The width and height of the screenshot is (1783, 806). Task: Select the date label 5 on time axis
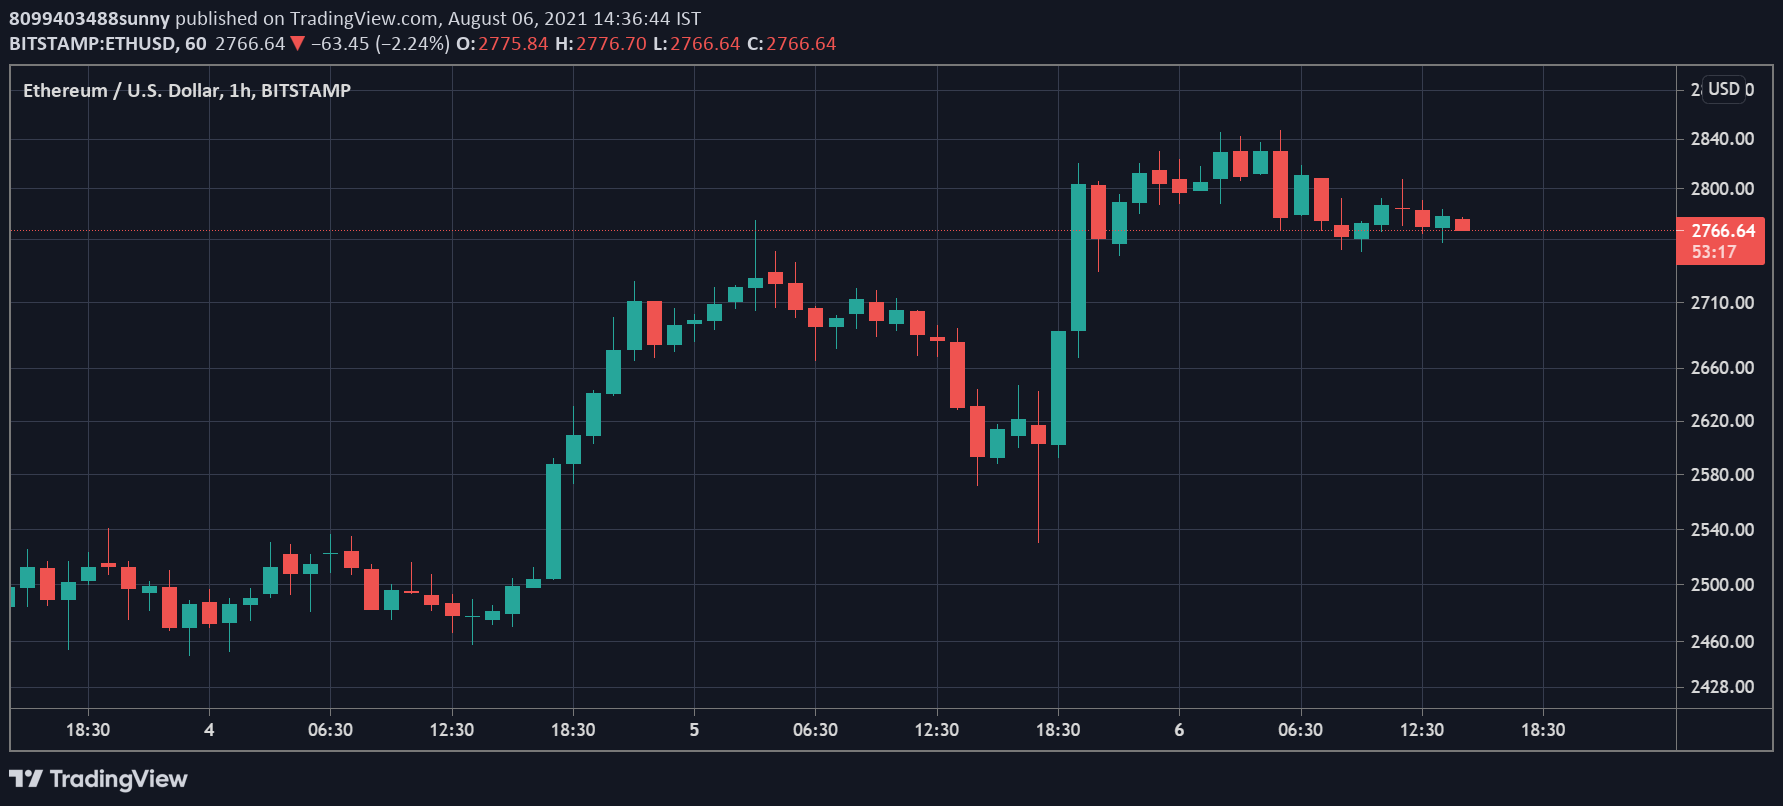694,730
